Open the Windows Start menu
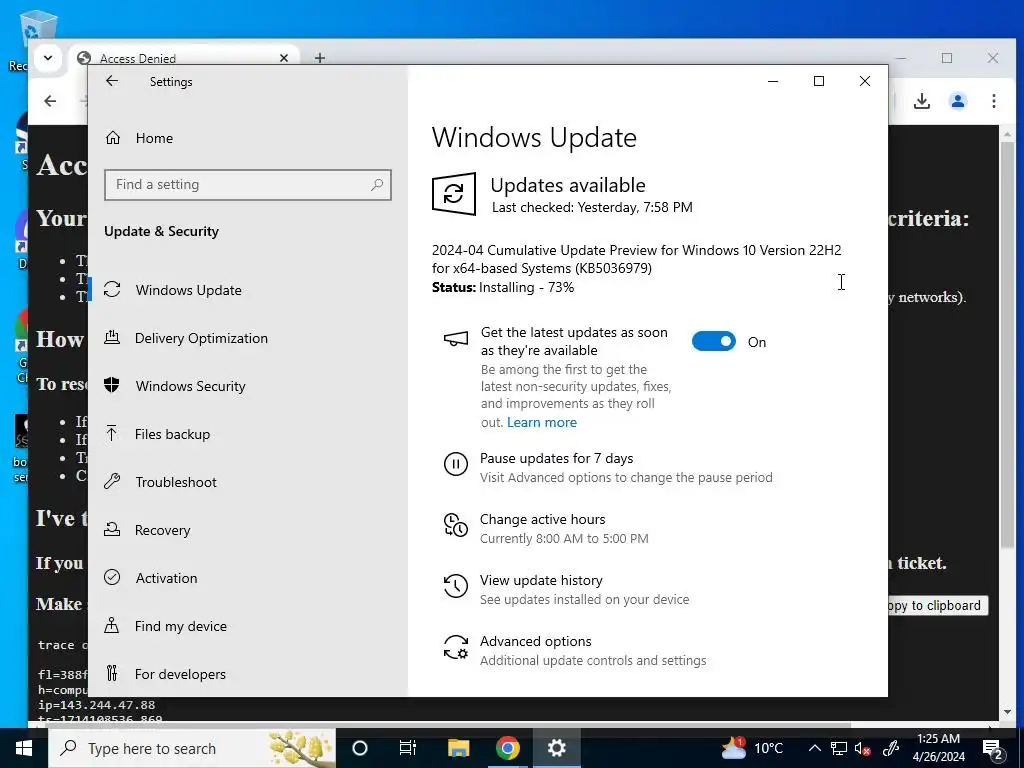The image size is (1024, 768). point(24,748)
